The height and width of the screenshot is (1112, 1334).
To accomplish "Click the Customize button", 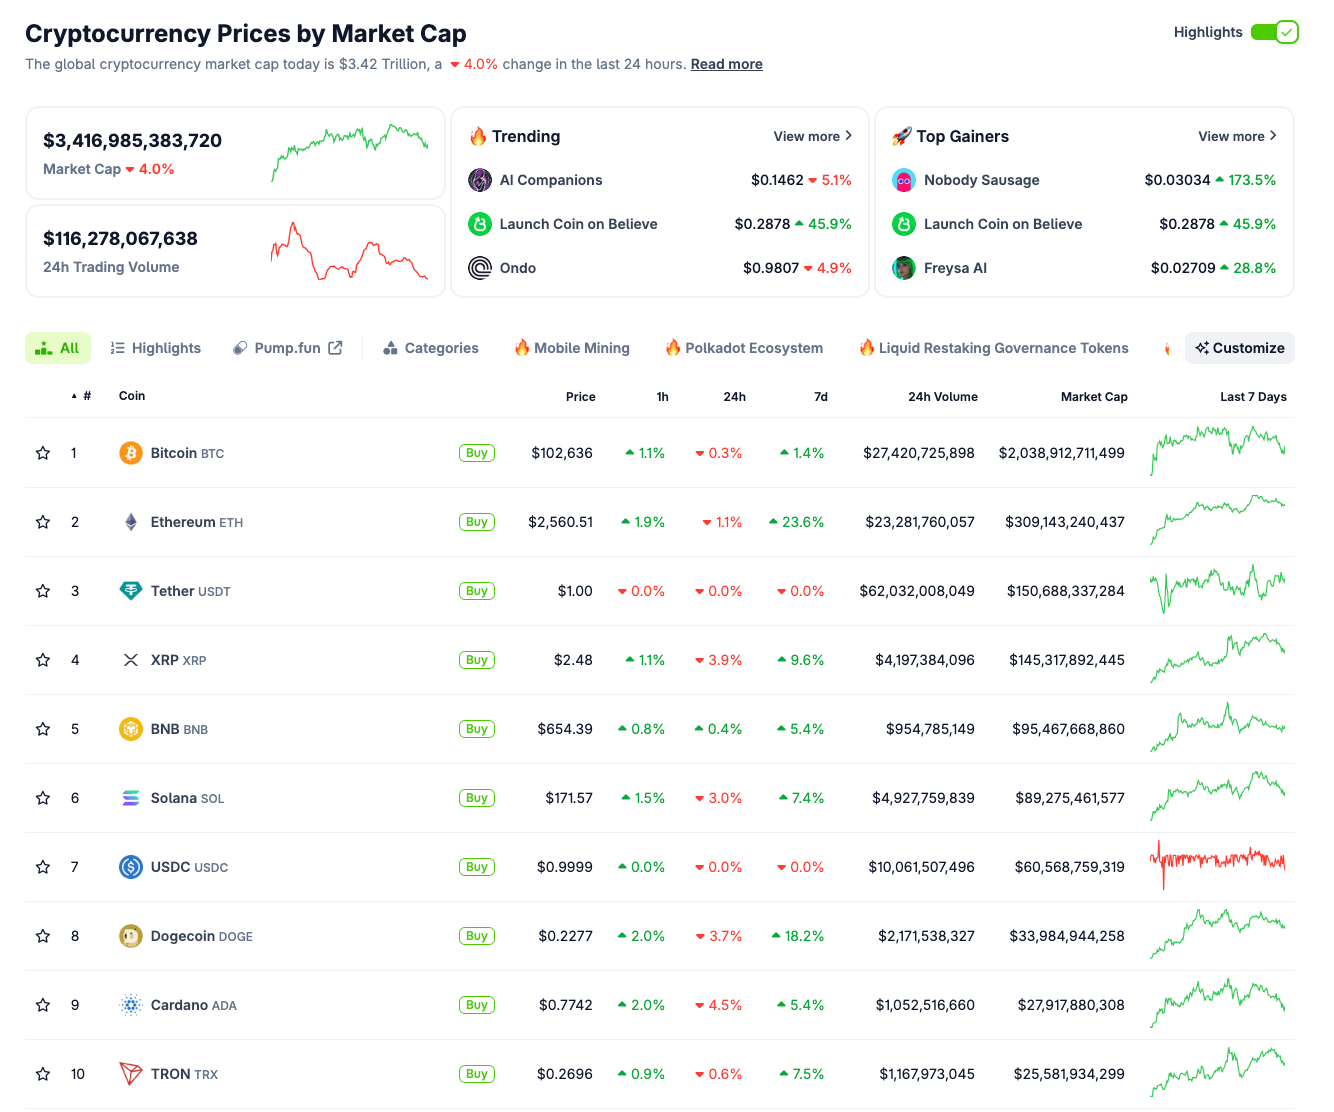I will pyautogui.click(x=1240, y=348).
